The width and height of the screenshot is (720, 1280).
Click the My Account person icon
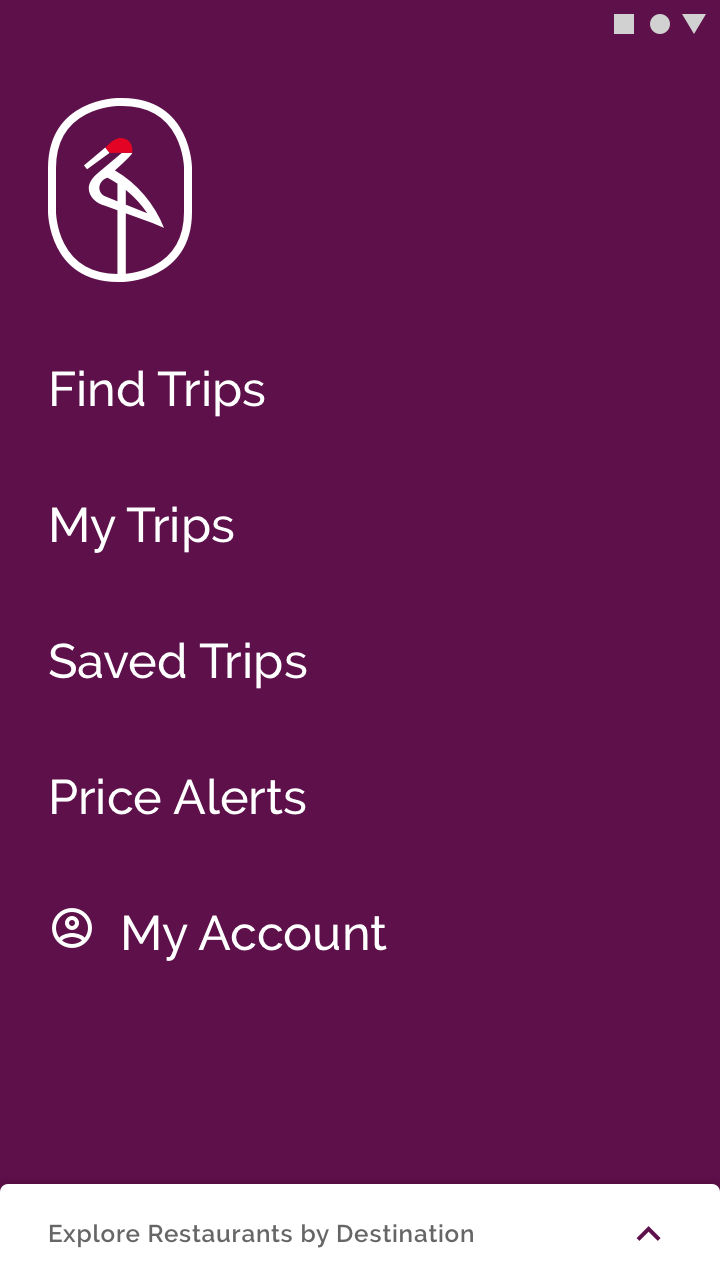[72, 929]
